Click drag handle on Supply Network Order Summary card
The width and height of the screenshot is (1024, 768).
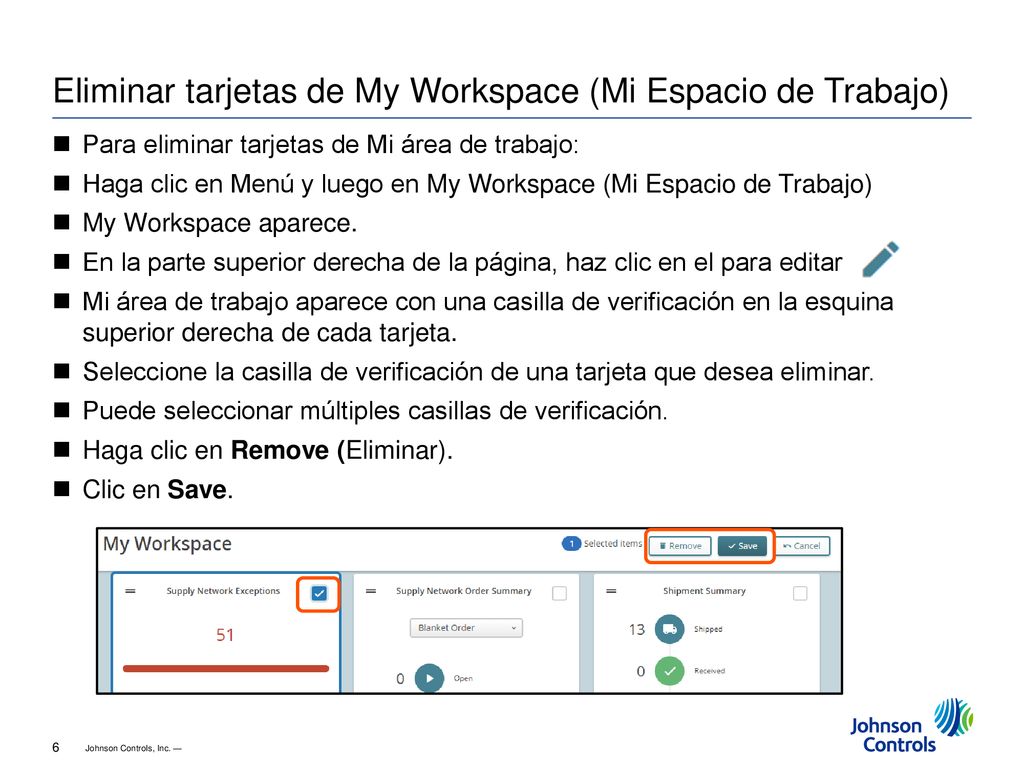[x=371, y=591]
